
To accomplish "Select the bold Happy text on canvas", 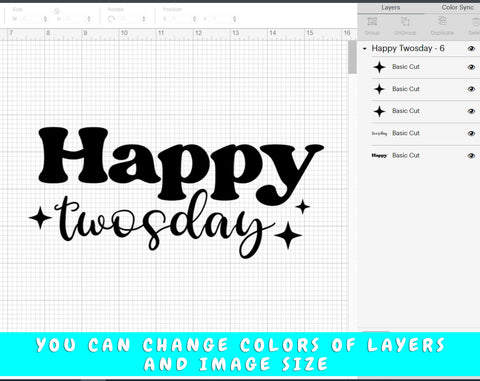I will [x=181, y=166].
